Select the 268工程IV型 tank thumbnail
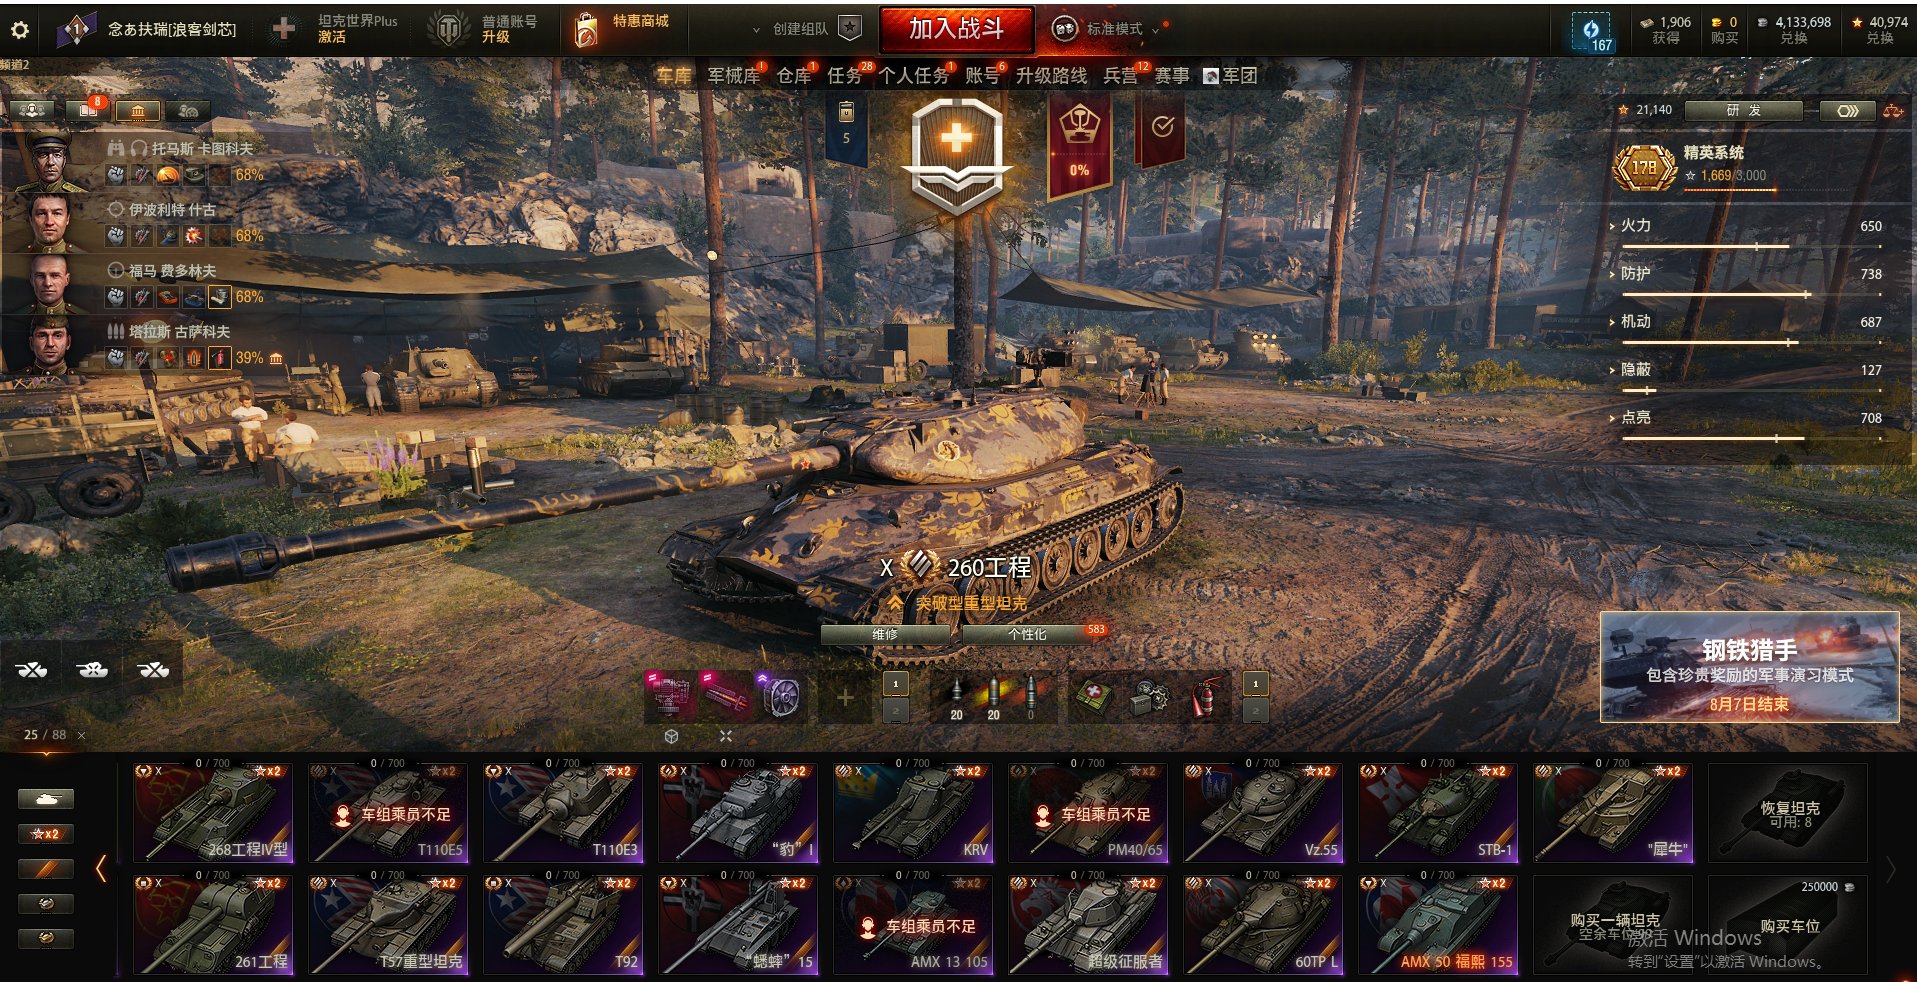1917x982 pixels. point(212,812)
